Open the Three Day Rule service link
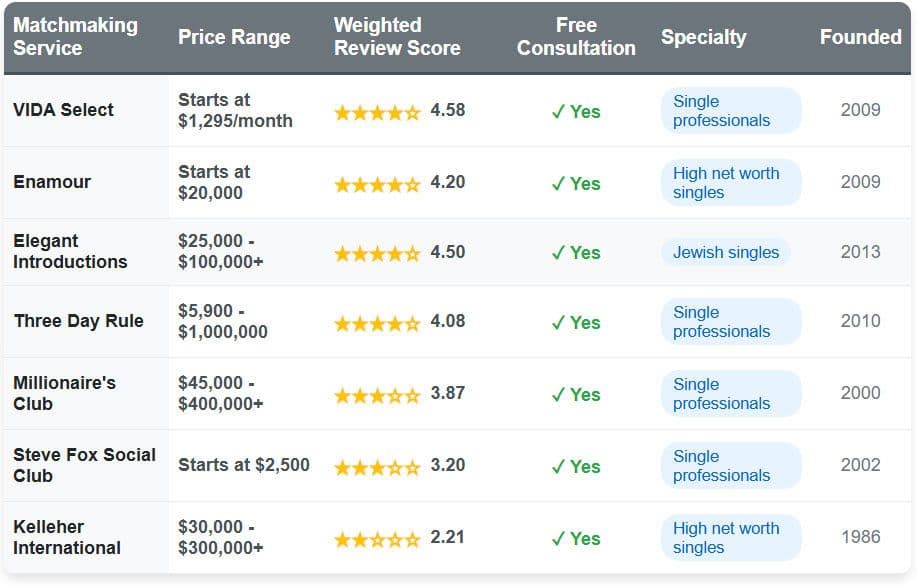The width and height of the screenshot is (917, 587). pos(79,321)
